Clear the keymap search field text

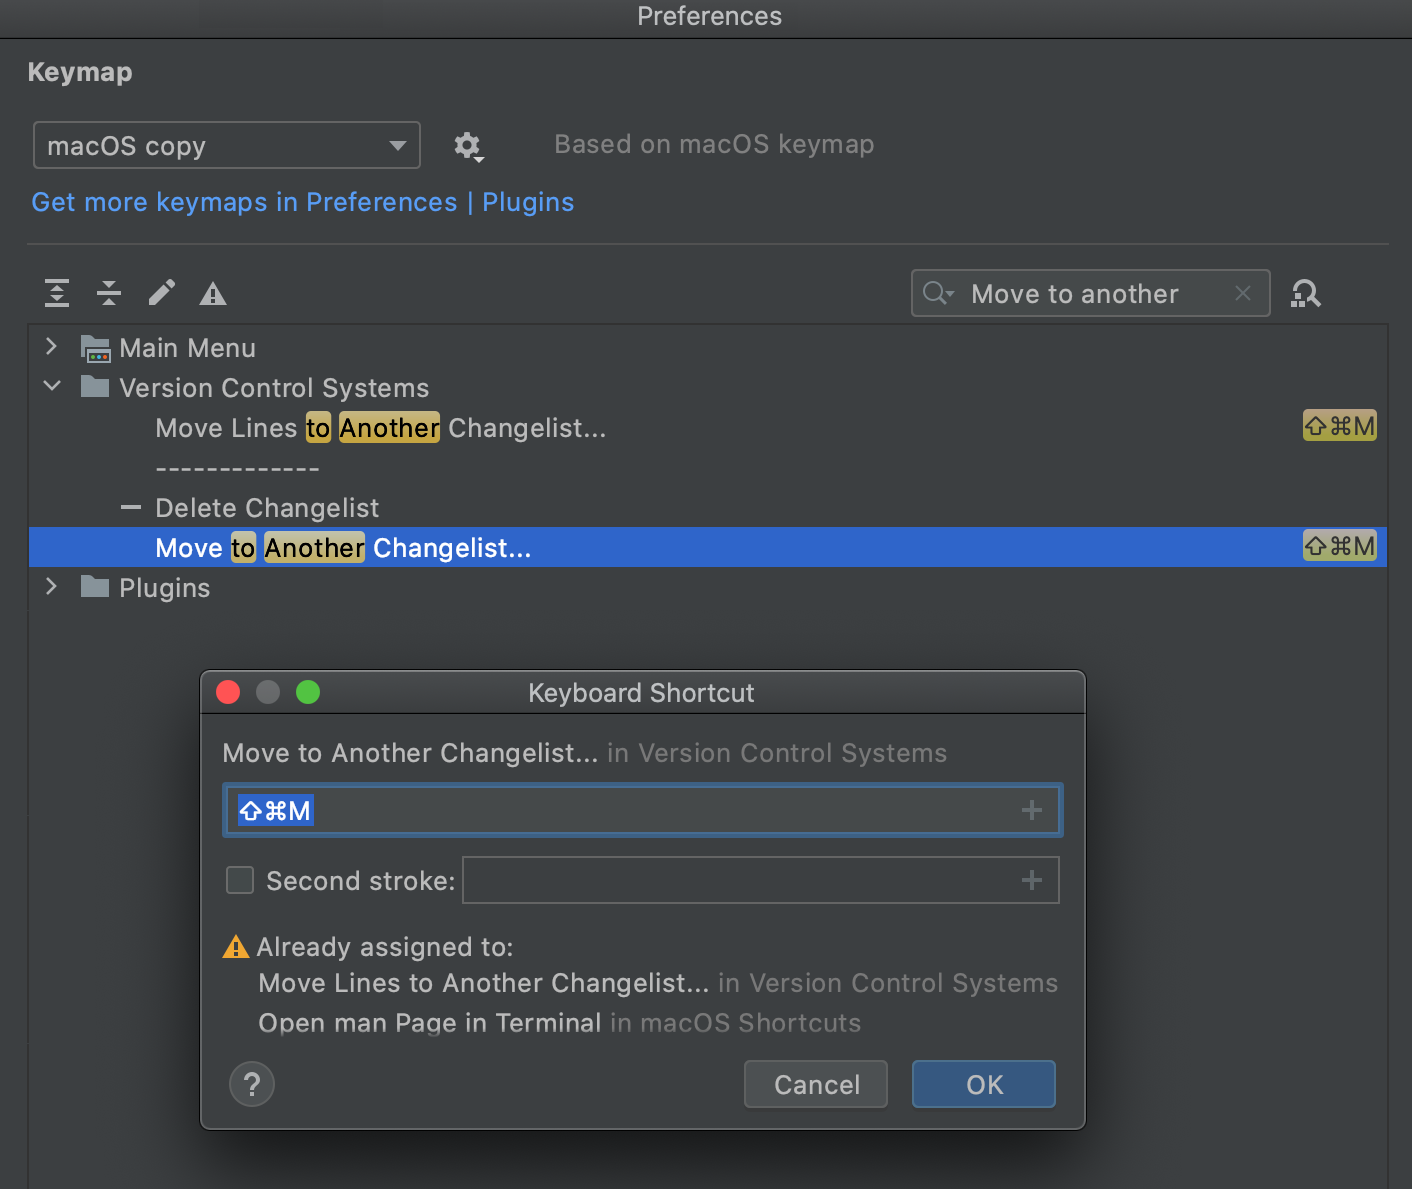pyautogui.click(x=1243, y=293)
